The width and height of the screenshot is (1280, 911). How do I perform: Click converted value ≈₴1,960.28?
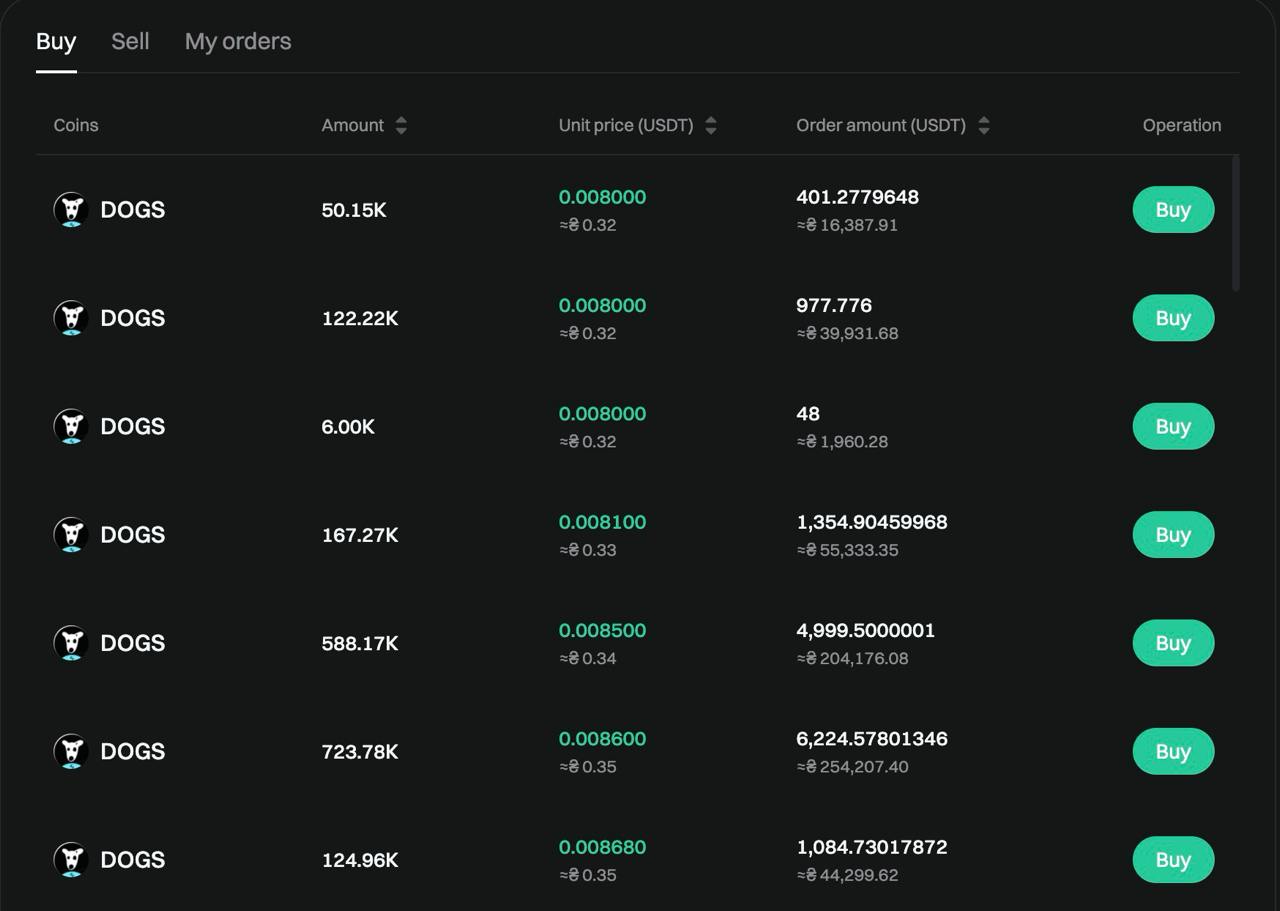(842, 442)
